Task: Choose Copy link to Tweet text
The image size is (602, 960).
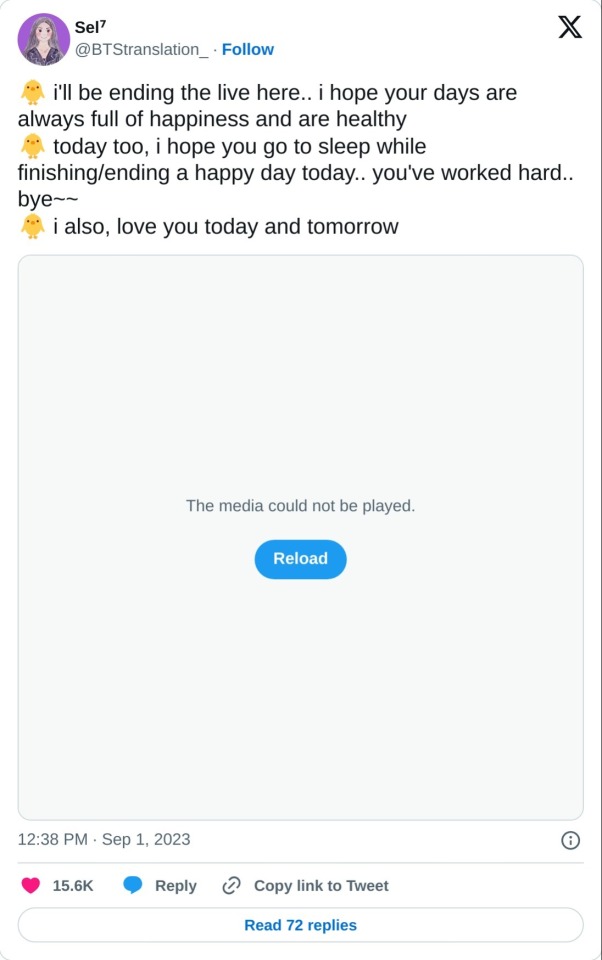Action: pyautogui.click(x=321, y=885)
